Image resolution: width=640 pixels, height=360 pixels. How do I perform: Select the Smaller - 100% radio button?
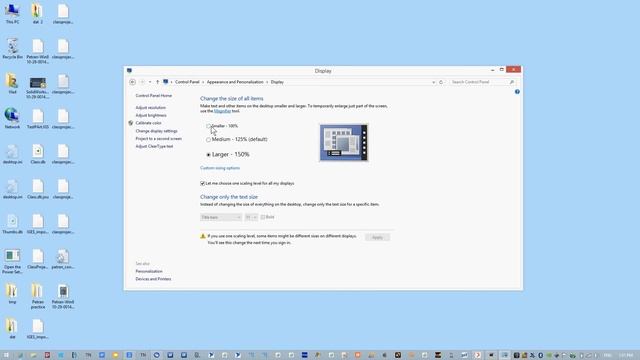[x=209, y=126]
